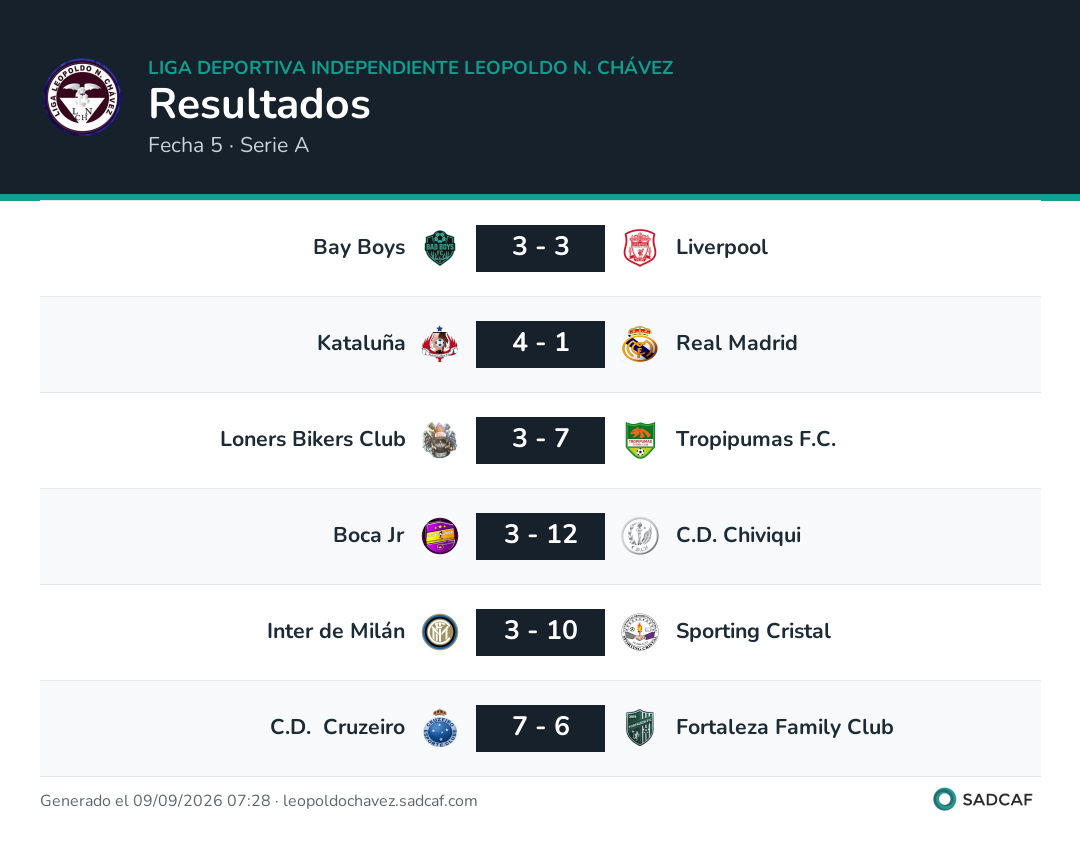Select the Kataluña team crest
Image resolution: width=1080 pixels, height=852 pixels.
(x=439, y=344)
